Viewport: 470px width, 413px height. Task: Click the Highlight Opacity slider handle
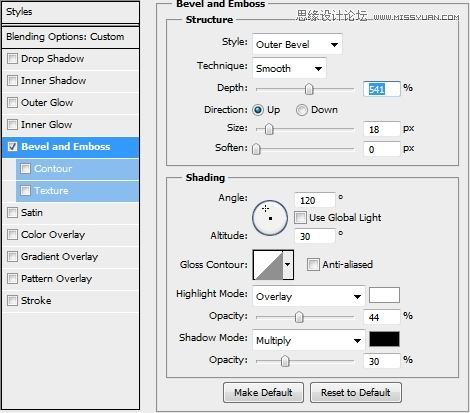(299, 317)
